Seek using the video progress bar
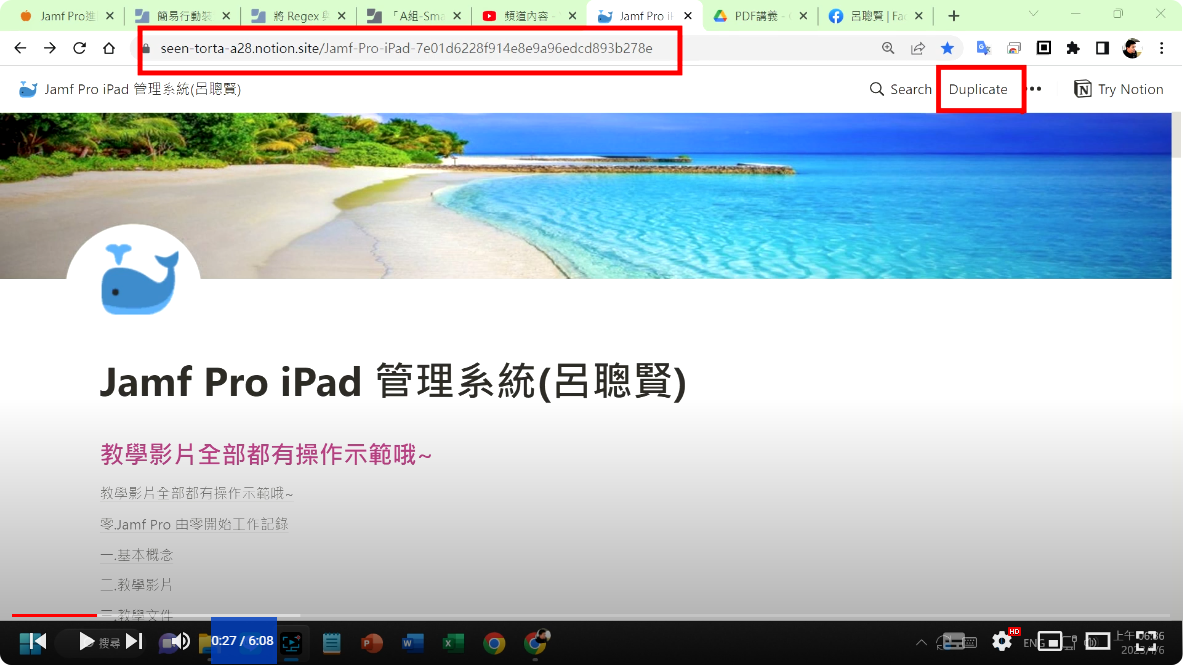The image size is (1190, 667). click(x=590, y=615)
